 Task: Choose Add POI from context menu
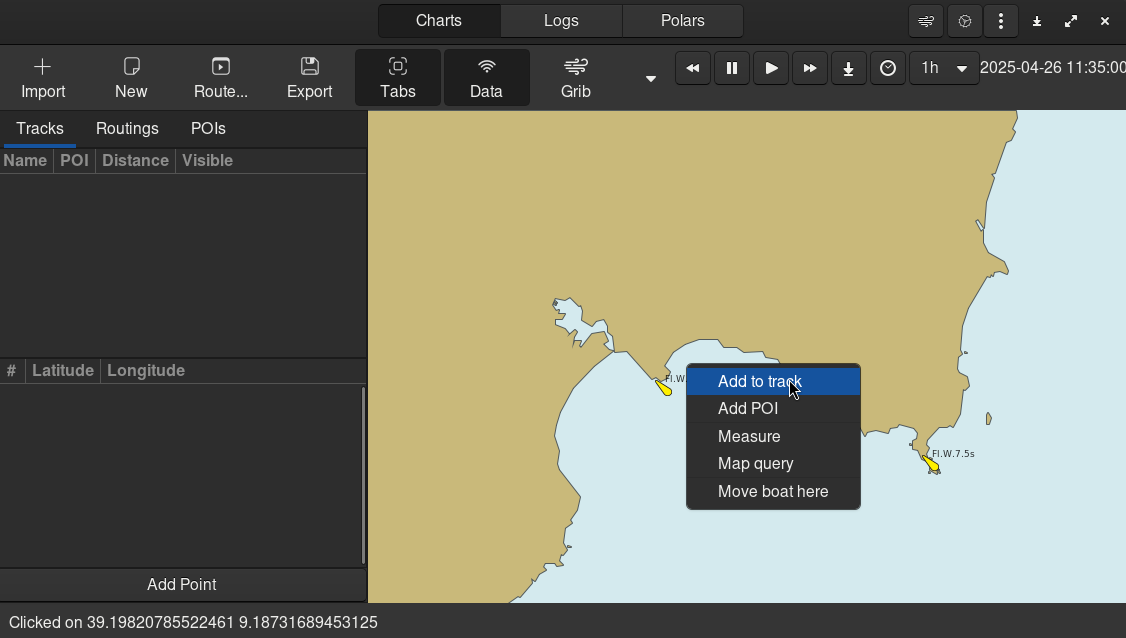(x=748, y=409)
